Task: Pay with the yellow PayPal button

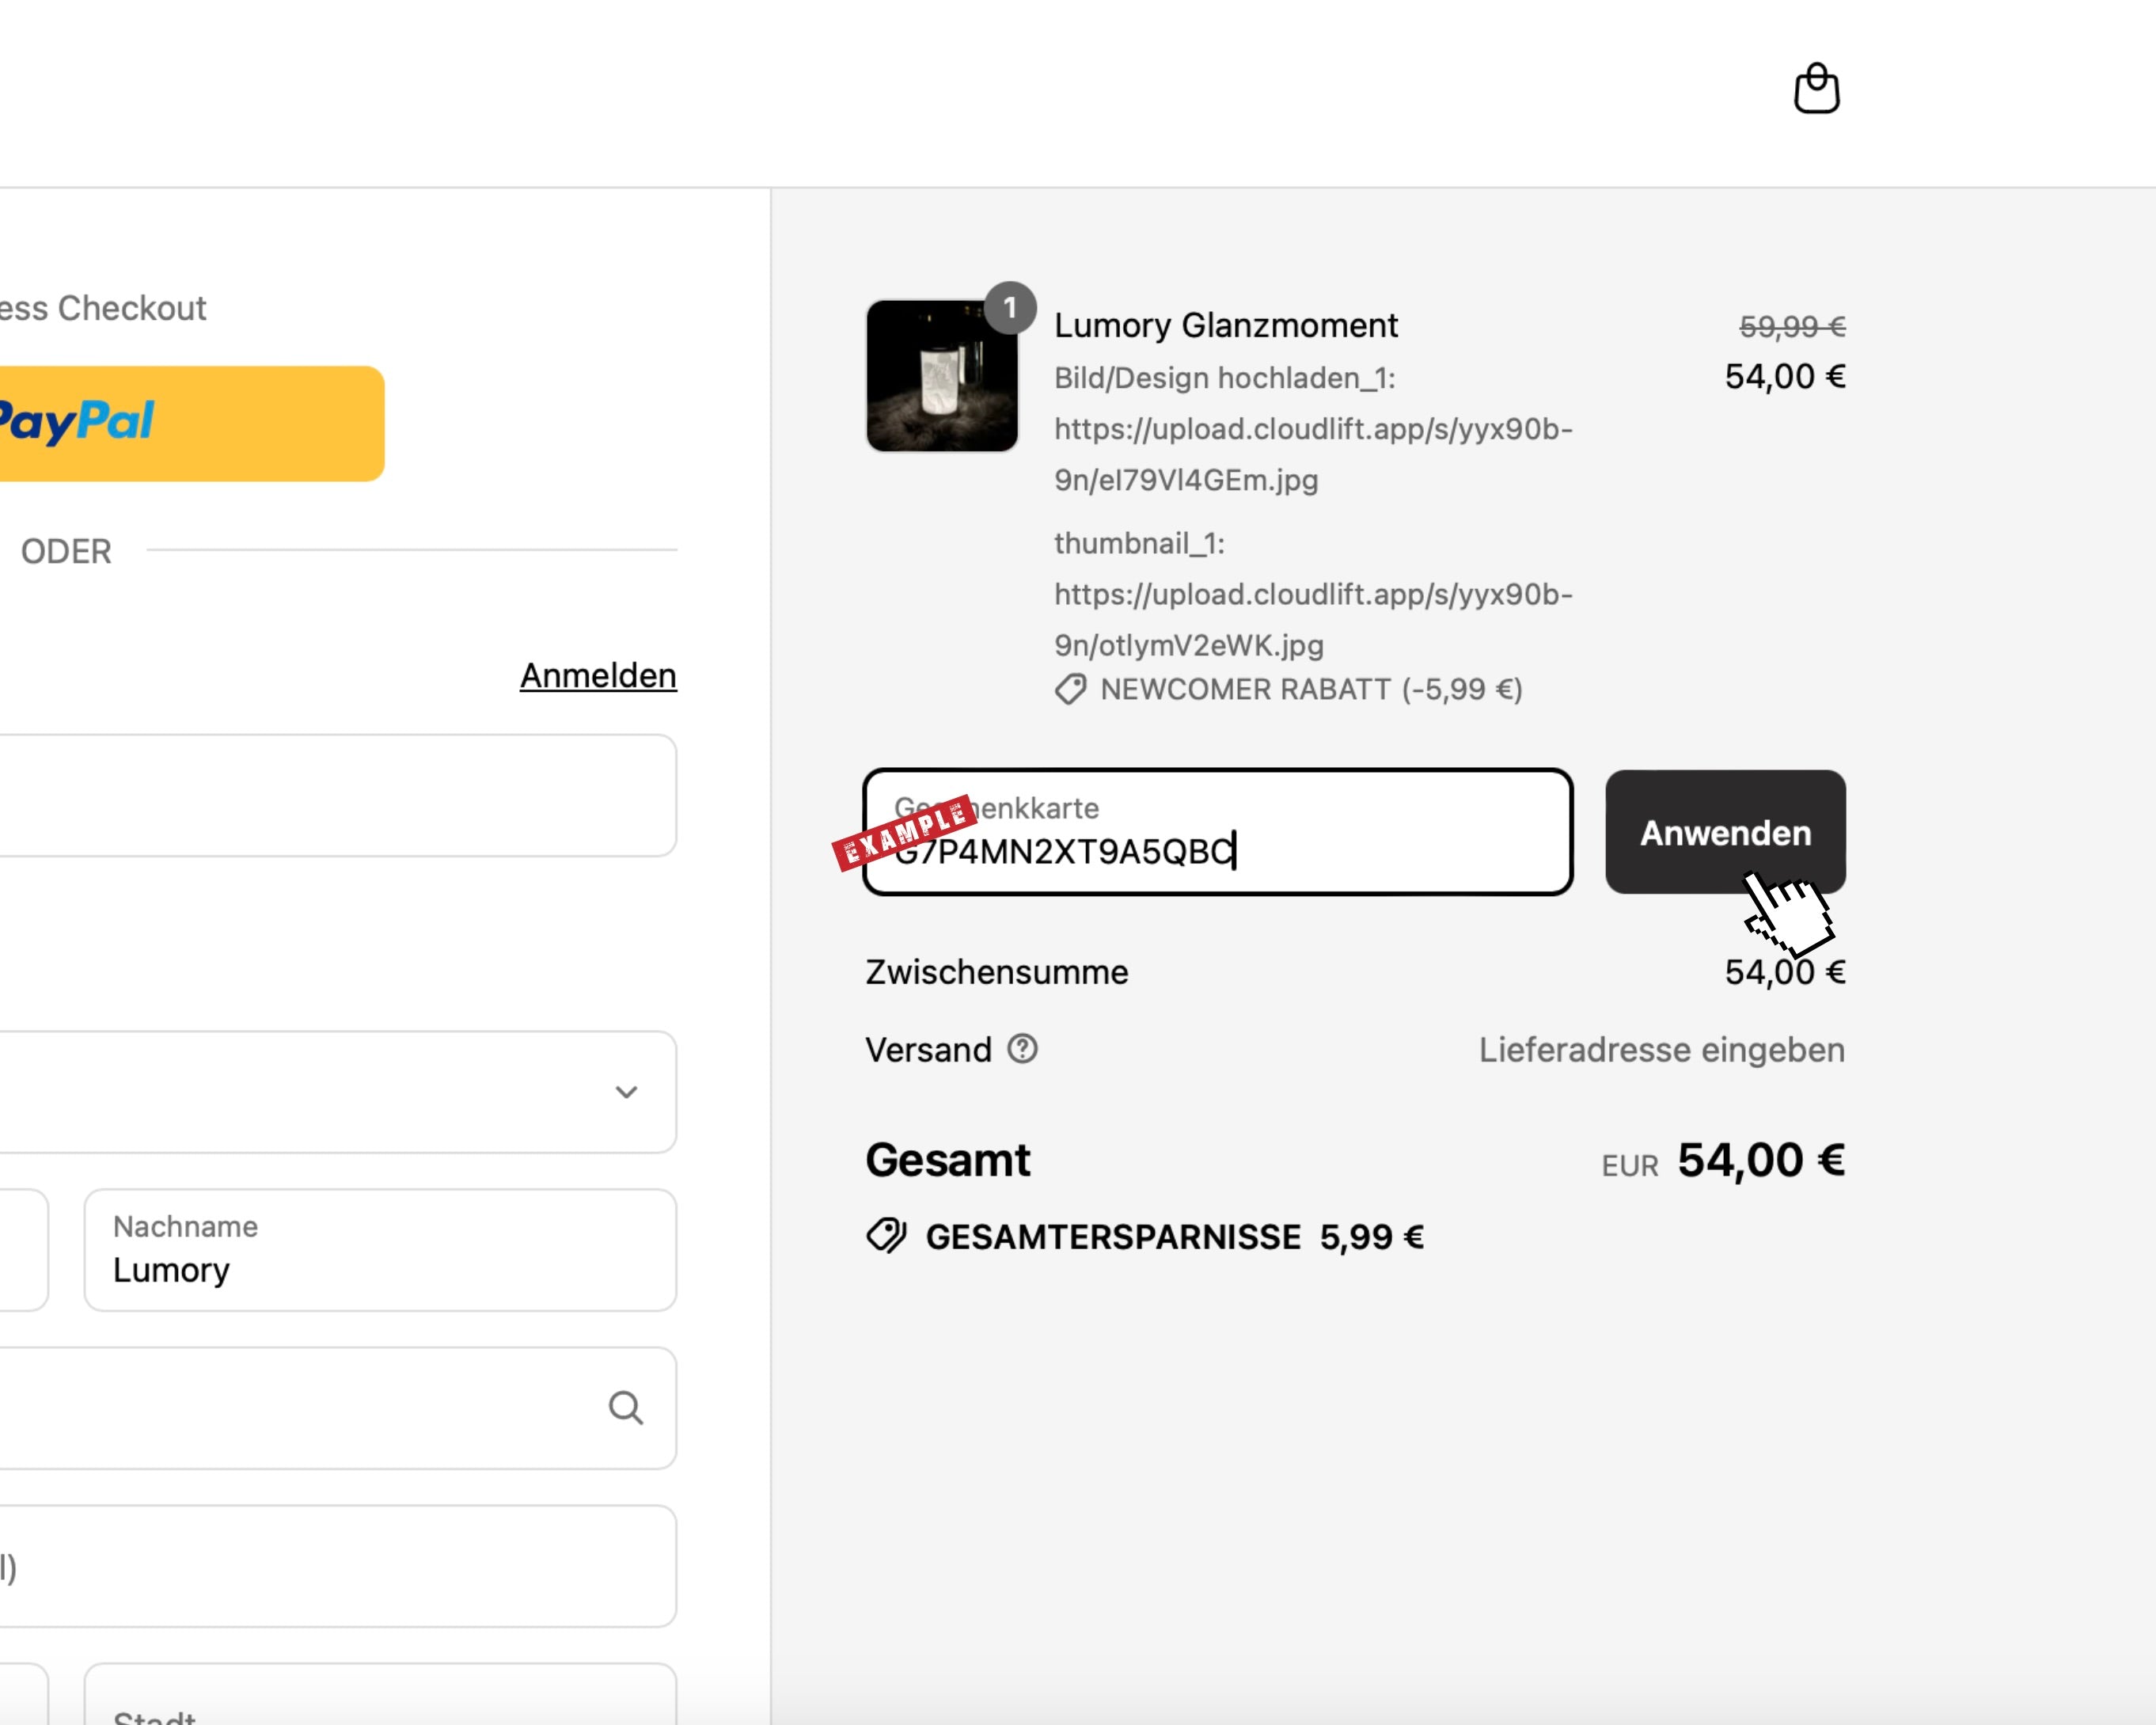Action: coord(190,423)
